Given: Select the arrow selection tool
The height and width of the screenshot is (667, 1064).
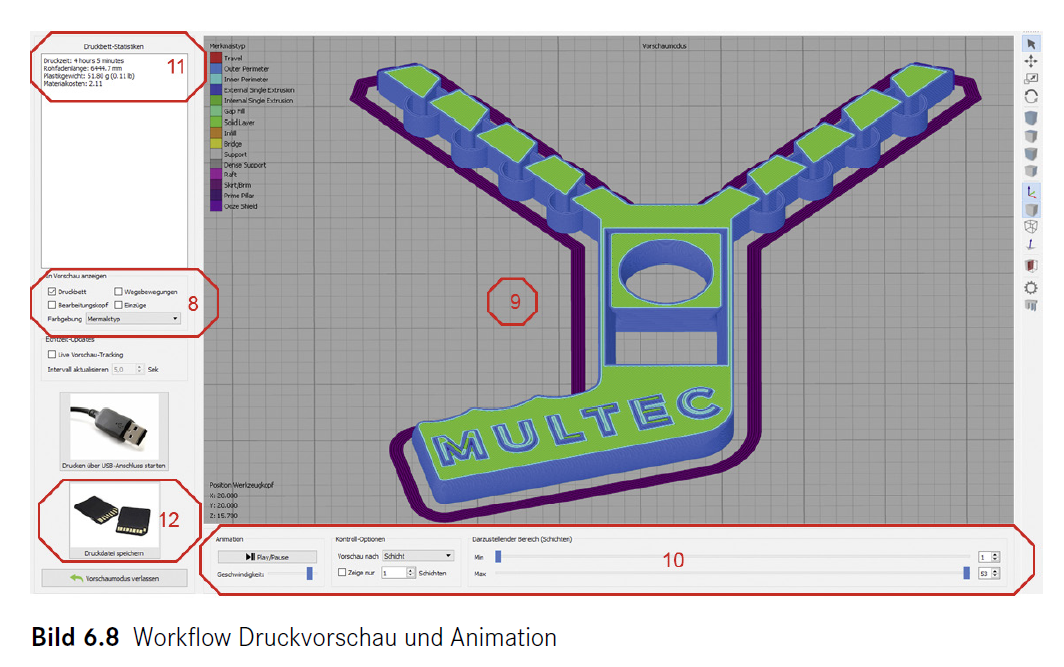Looking at the screenshot, I should 1031,44.
